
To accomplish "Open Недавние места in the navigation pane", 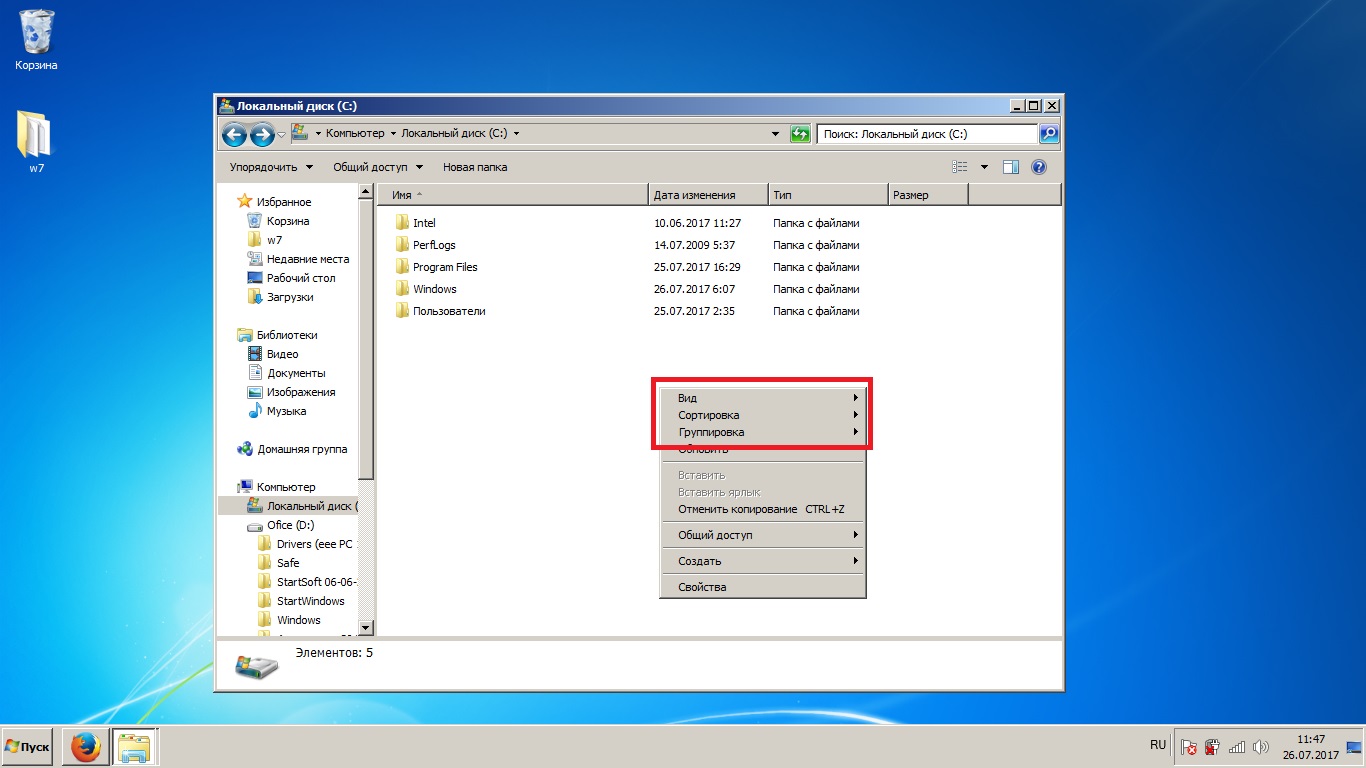I will point(298,259).
